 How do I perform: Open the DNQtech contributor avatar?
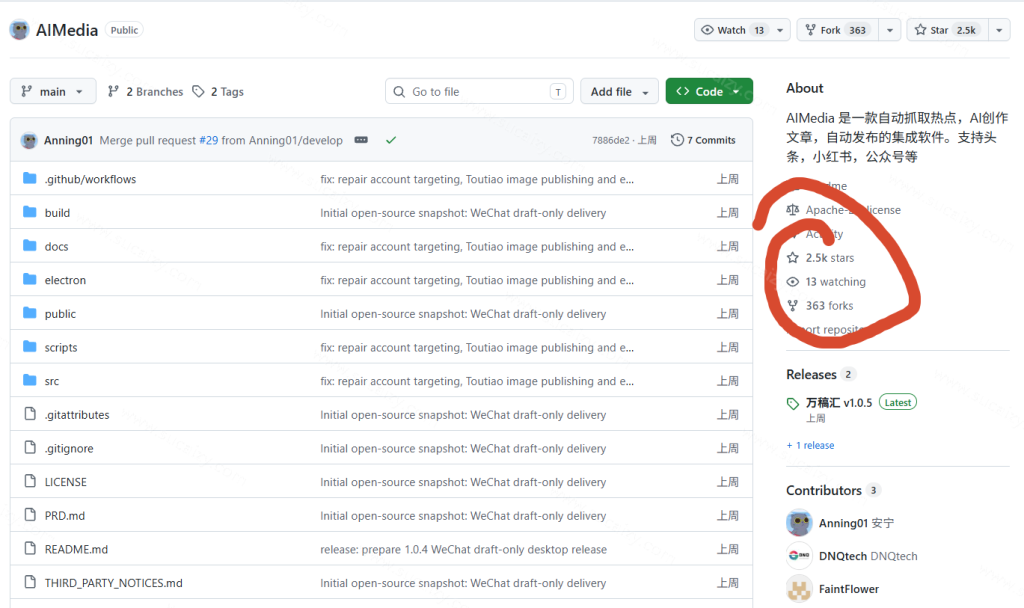pyautogui.click(x=799, y=556)
